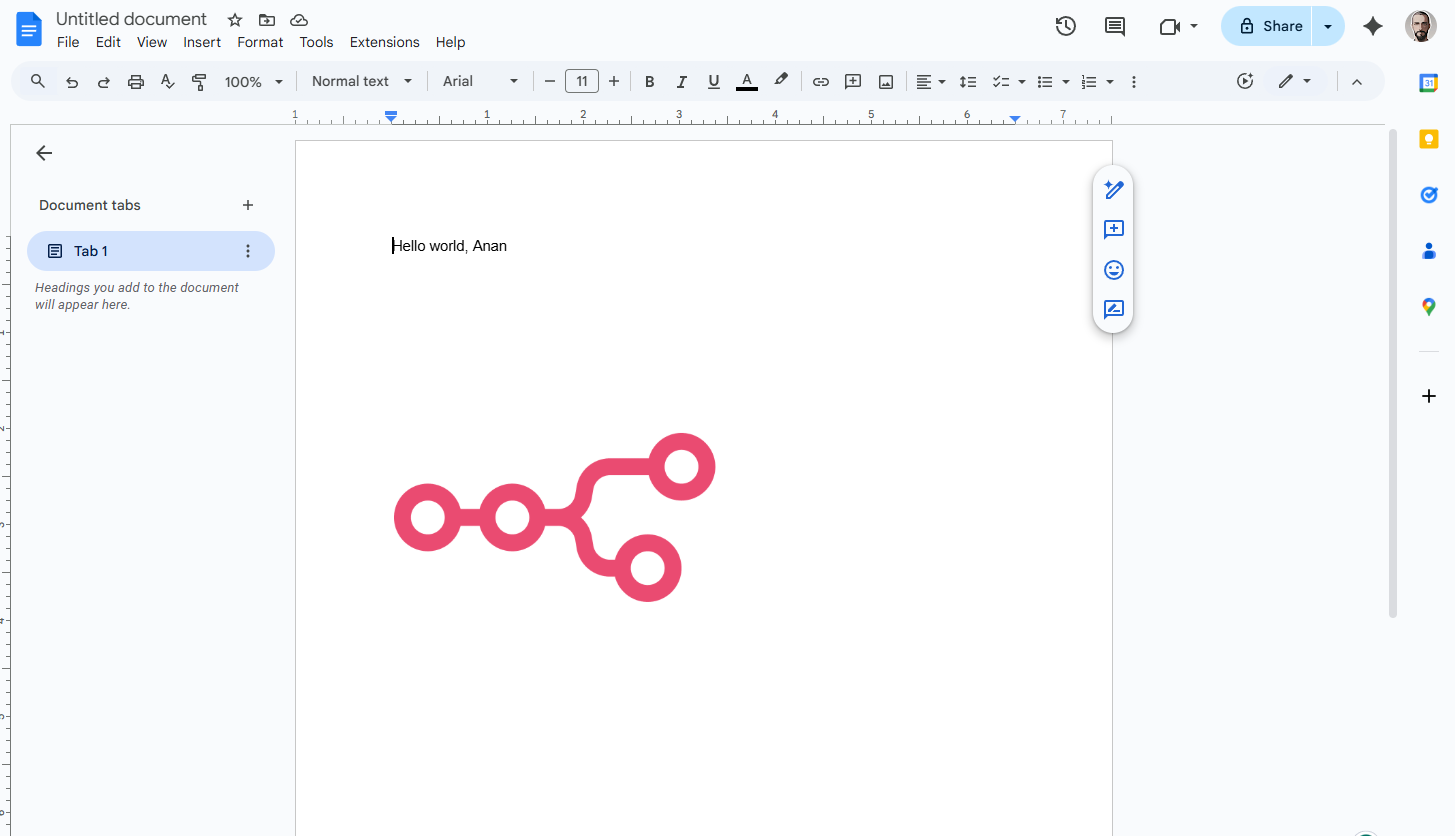This screenshot has height=836, width=1455.
Task: Select the Format painter tool
Action: pyautogui.click(x=199, y=81)
